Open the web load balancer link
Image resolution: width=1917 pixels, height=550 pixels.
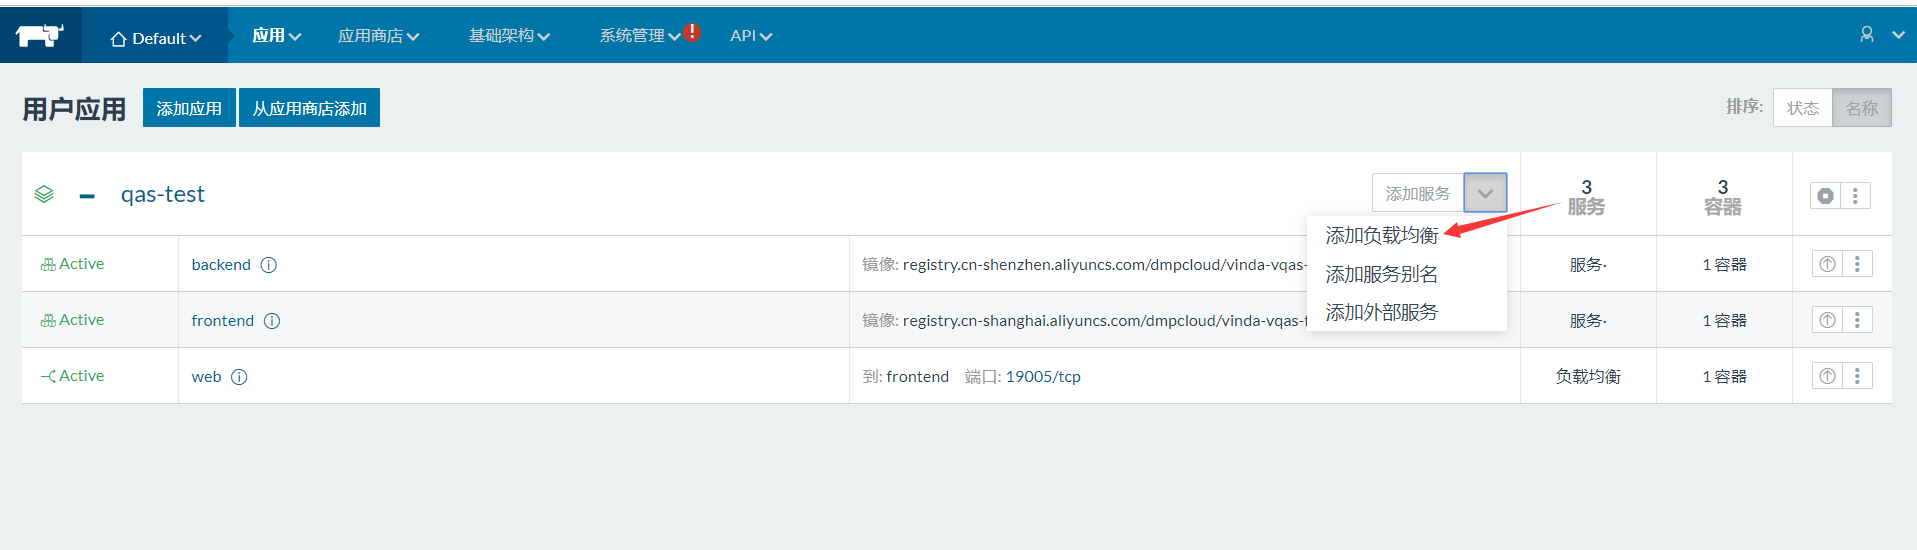click(x=206, y=377)
